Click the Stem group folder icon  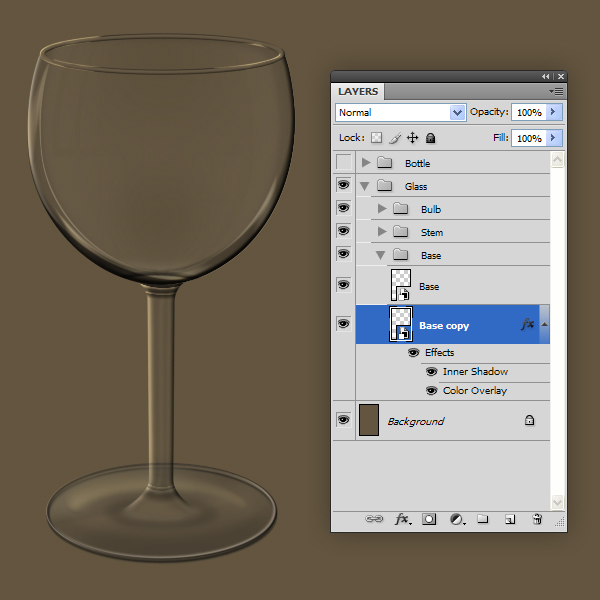(x=401, y=232)
